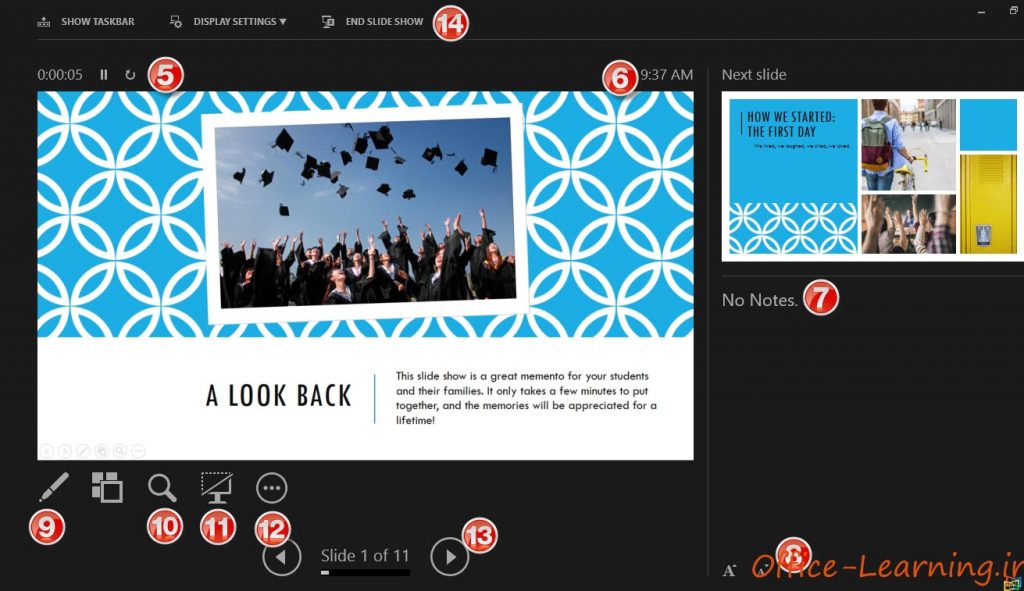This screenshot has height=591, width=1024.
Task: Decrease the notes text size
Action: pos(764,570)
